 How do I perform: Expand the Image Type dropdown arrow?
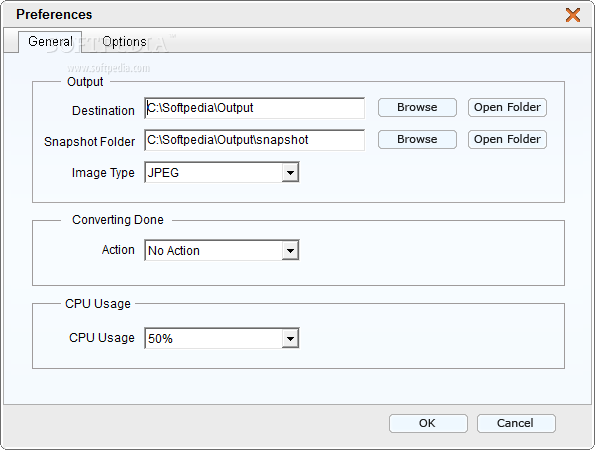[290, 173]
